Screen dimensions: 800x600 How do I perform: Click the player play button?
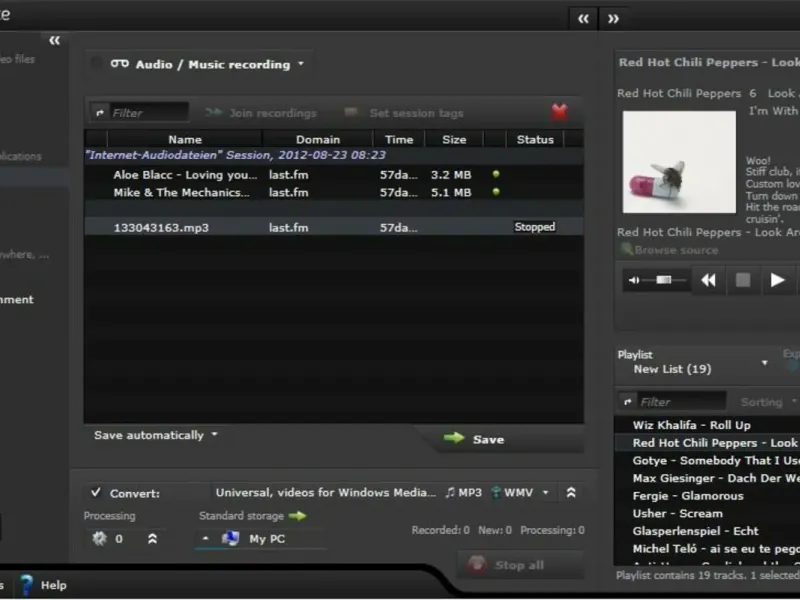tap(777, 280)
